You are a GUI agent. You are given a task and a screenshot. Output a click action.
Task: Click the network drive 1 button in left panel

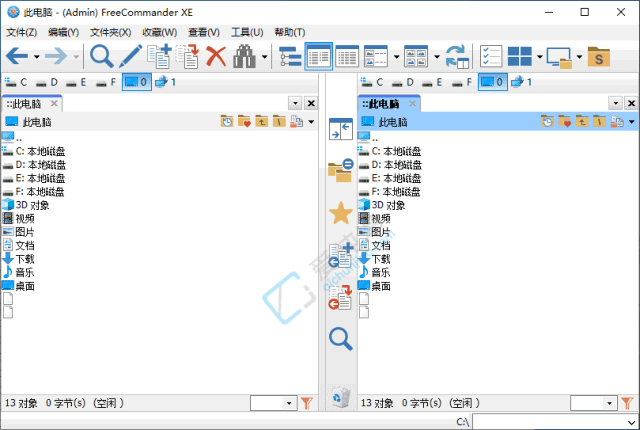point(166,82)
